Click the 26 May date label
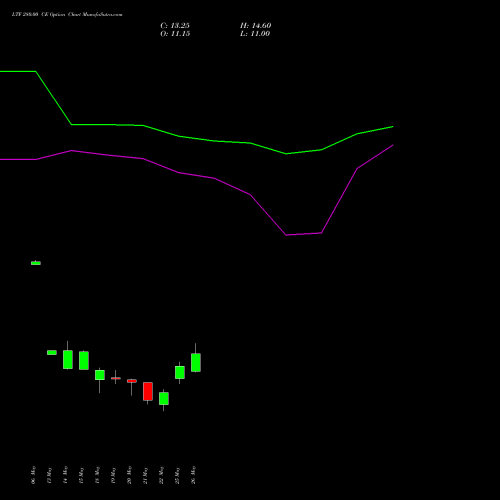Image resolution: width=500 pixels, height=500 pixels. [193, 475]
